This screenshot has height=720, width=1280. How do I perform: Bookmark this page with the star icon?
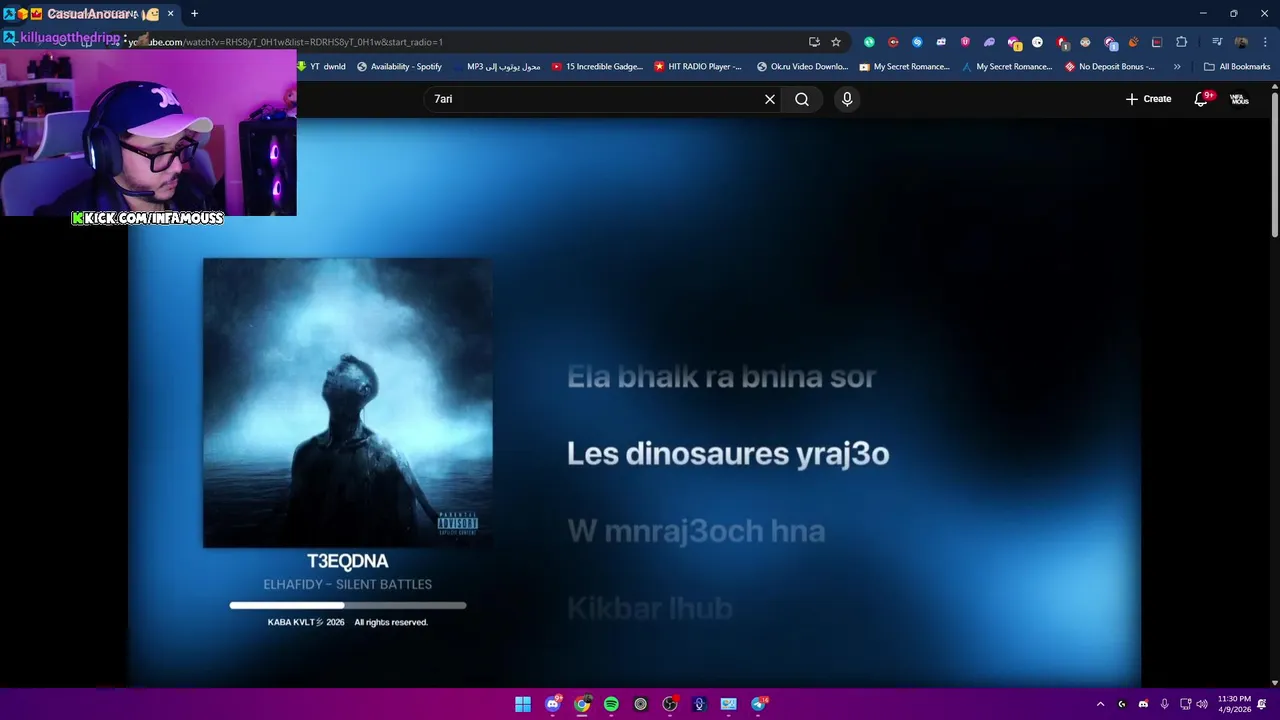(x=836, y=42)
